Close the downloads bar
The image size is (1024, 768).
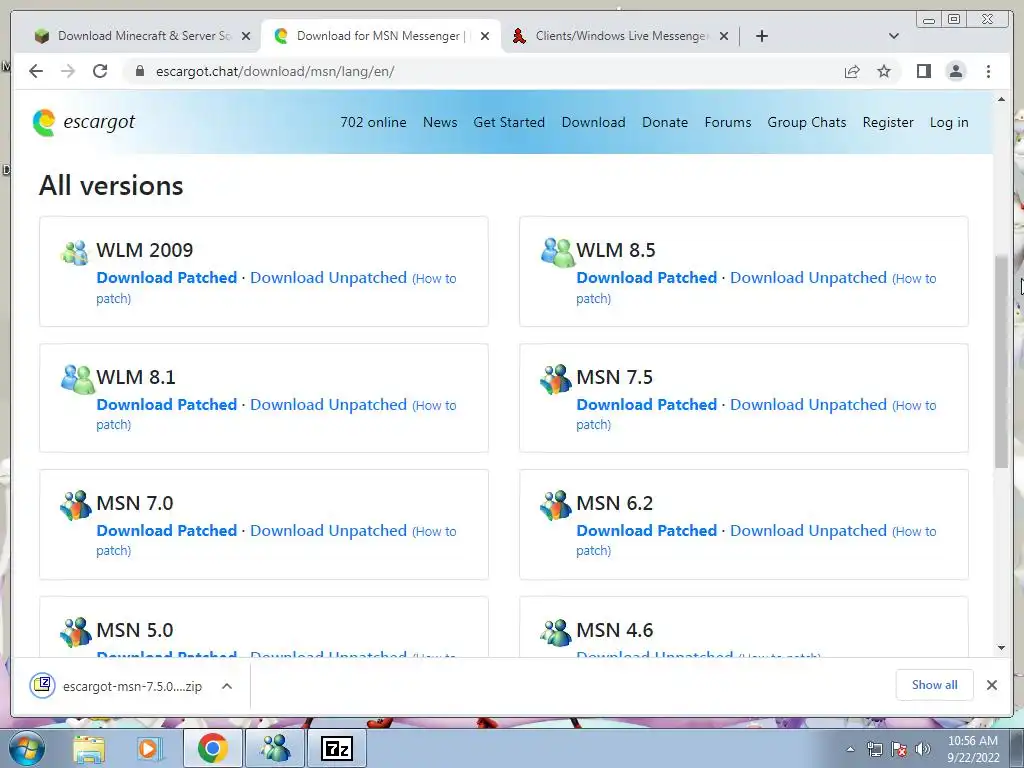(991, 685)
